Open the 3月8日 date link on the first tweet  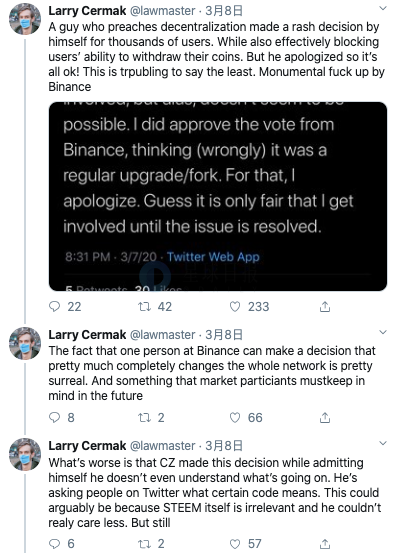(224, 11)
